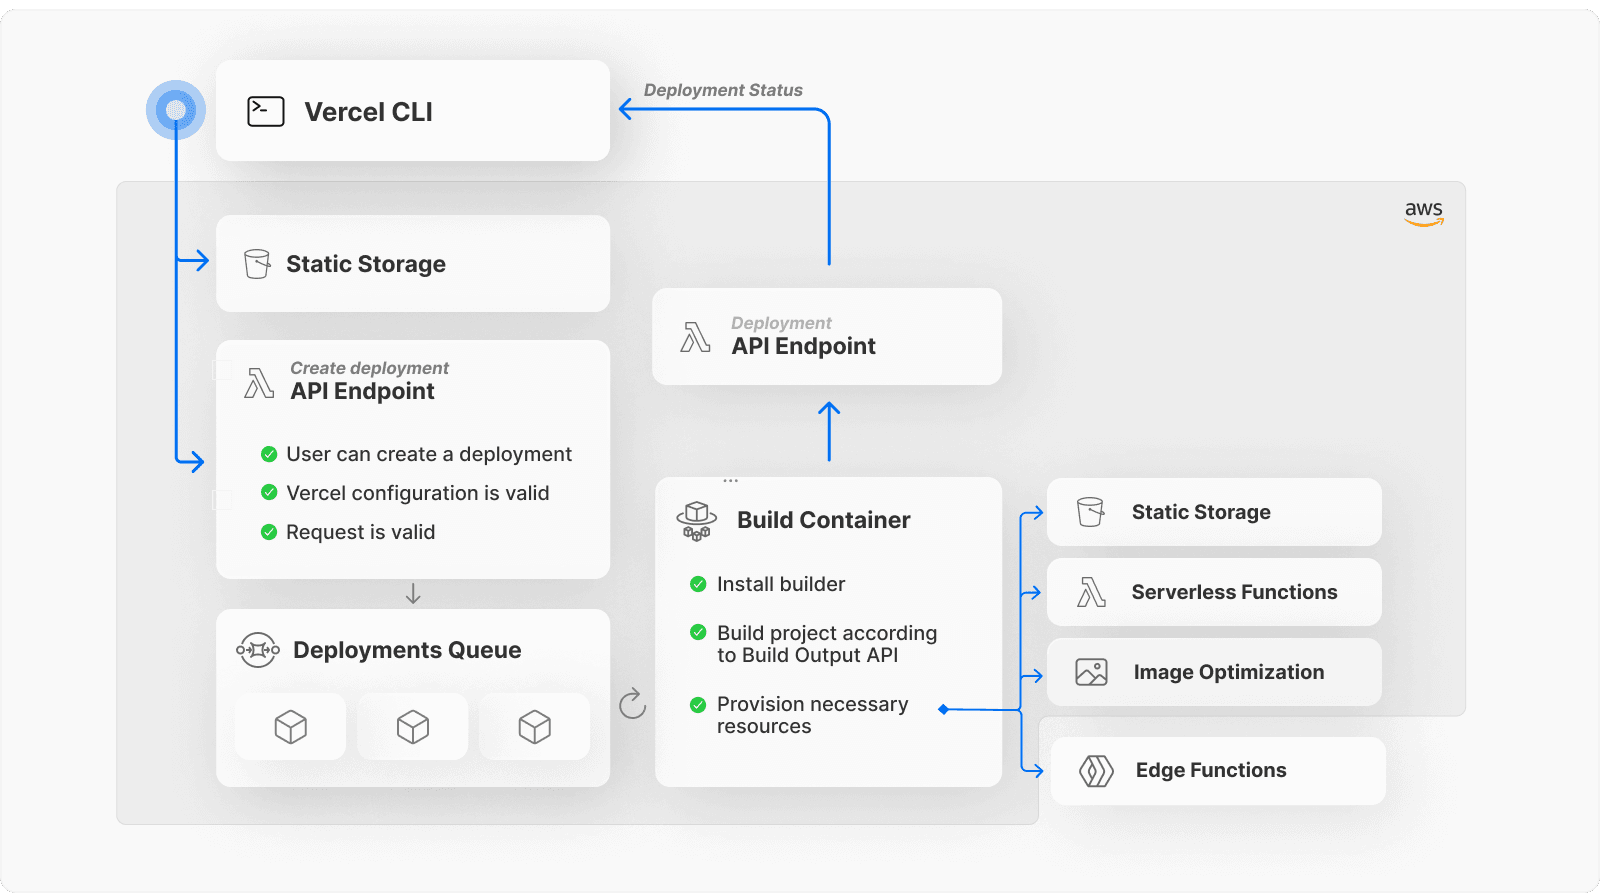The width and height of the screenshot is (1600, 893).
Task: Click the Build Container cubes icon
Action: (696, 521)
